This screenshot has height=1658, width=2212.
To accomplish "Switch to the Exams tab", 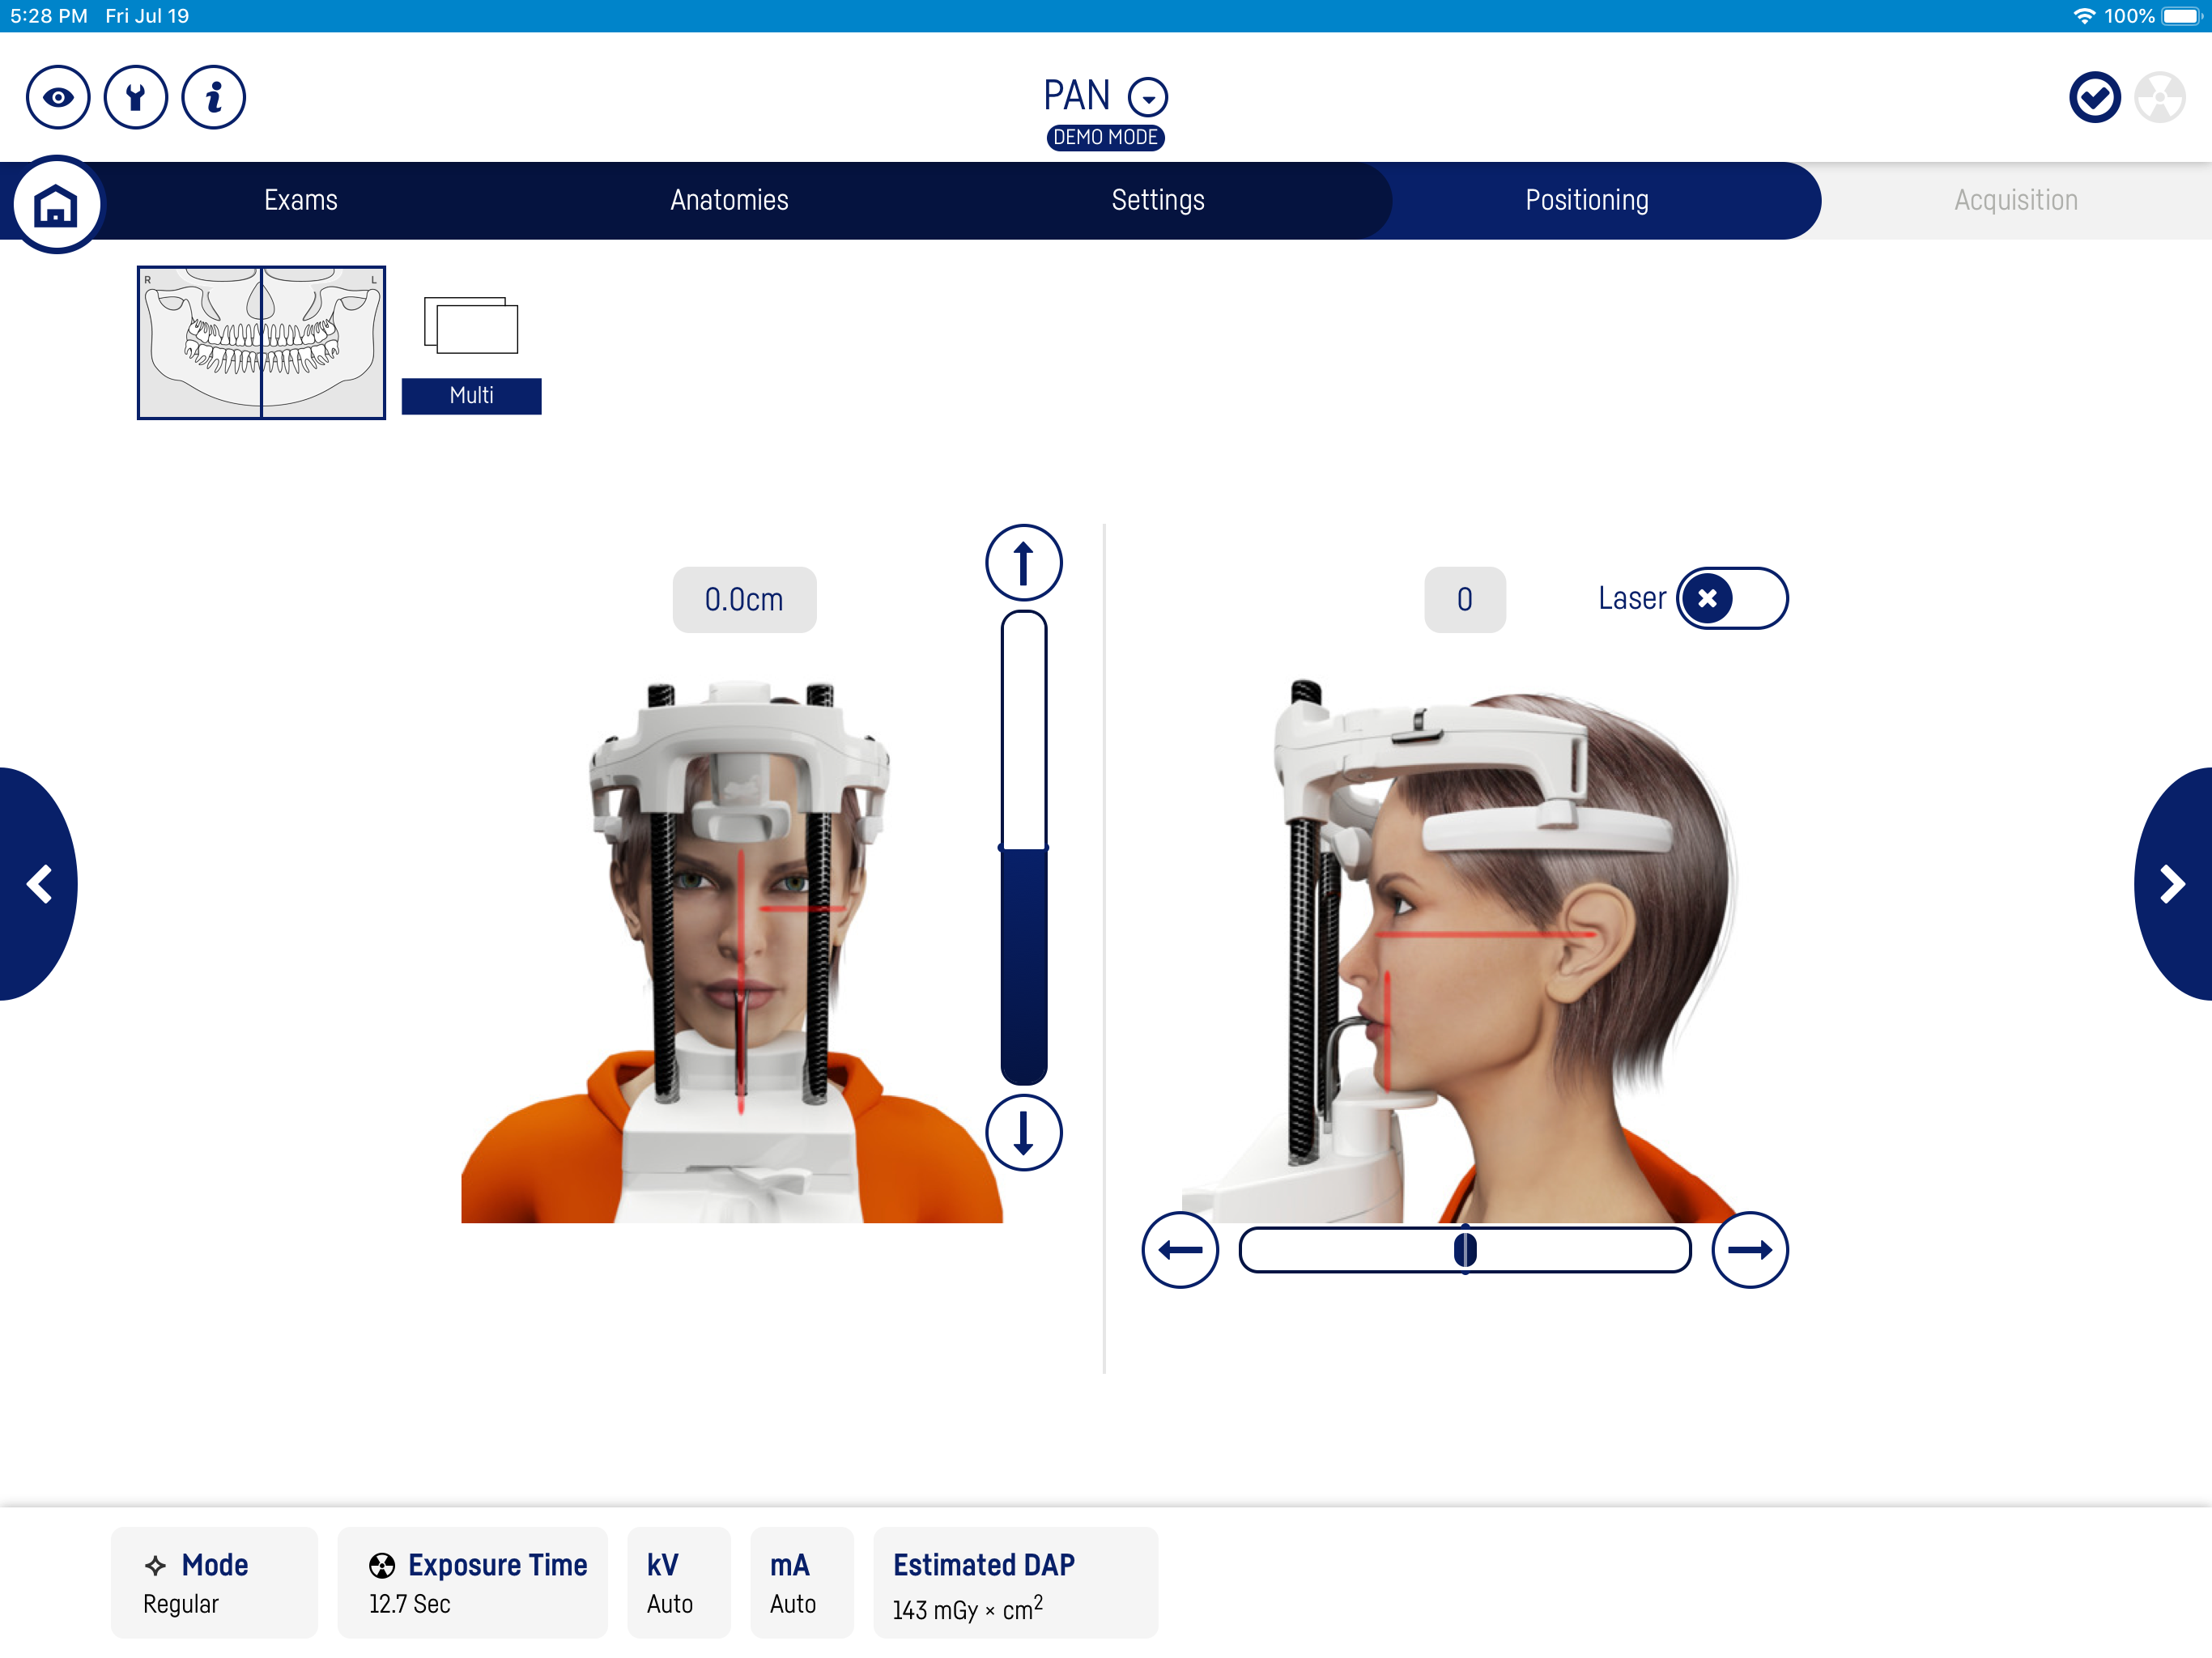I will point(301,200).
